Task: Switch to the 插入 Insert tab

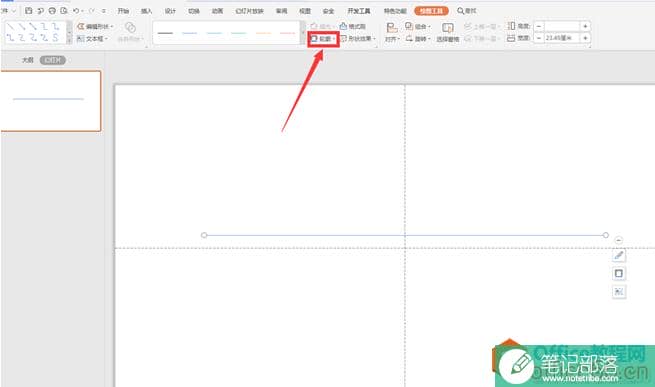Action: click(147, 11)
